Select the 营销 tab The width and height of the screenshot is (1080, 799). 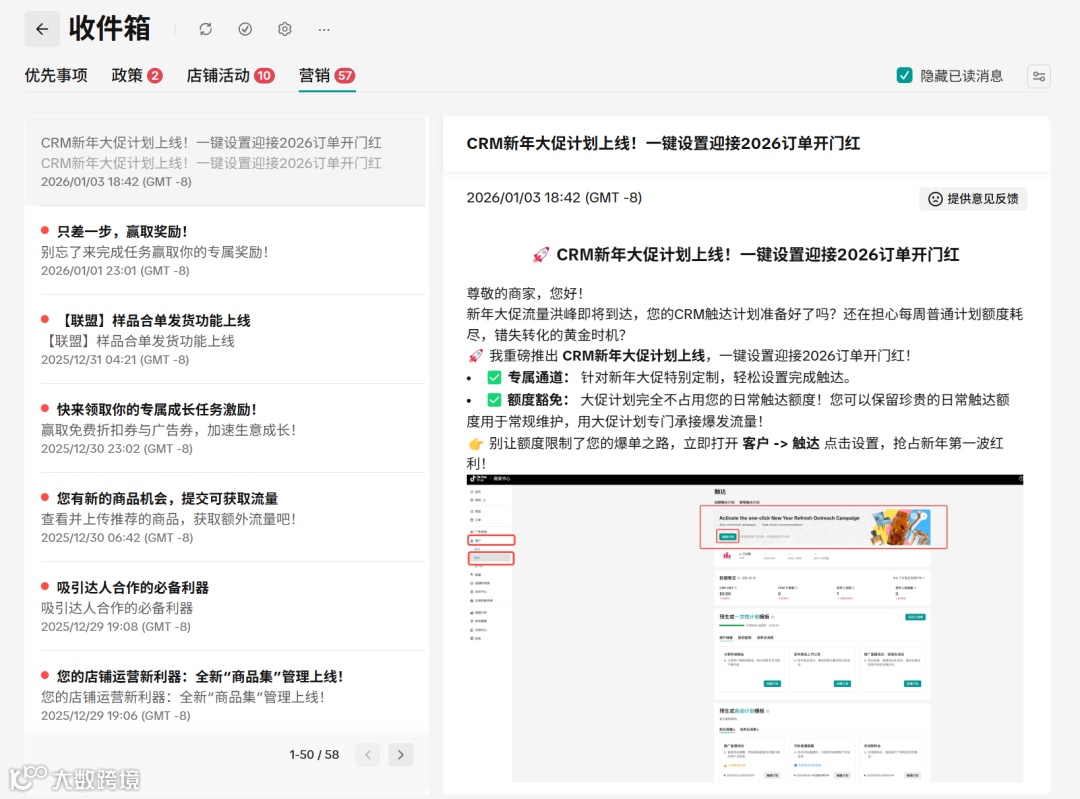(326, 75)
